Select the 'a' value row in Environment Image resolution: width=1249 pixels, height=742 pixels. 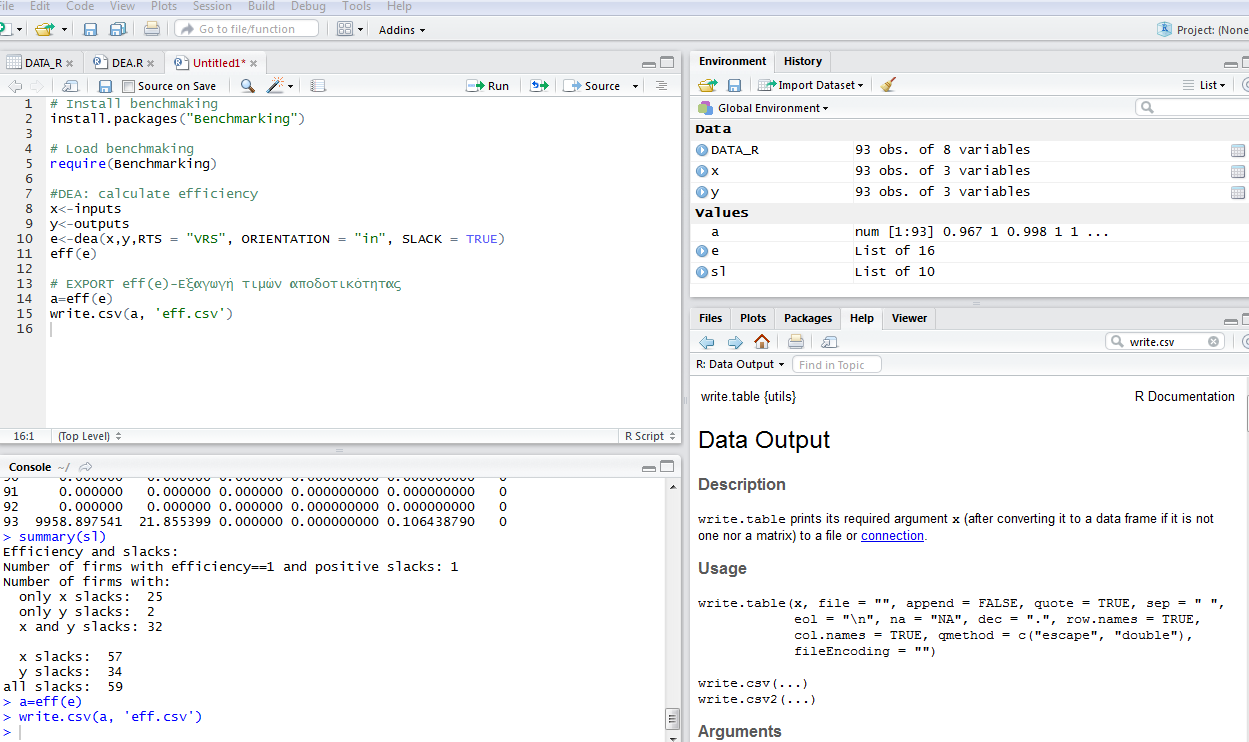tap(970, 232)
